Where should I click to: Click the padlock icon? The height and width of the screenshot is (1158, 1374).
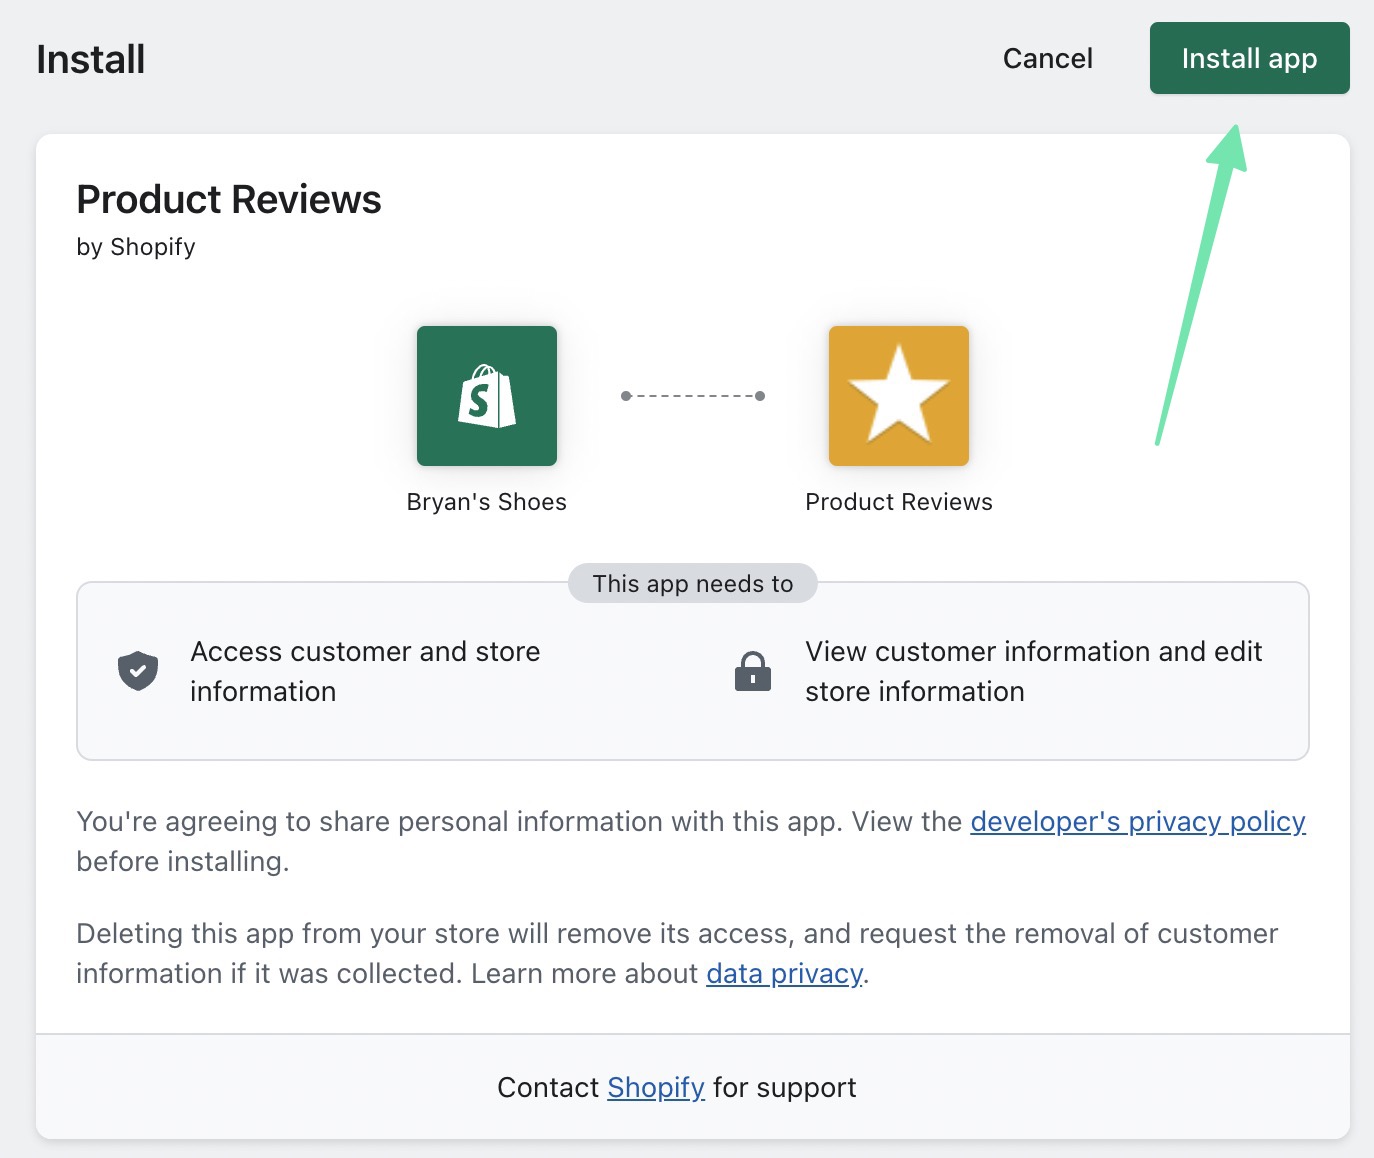coord(753,671)
